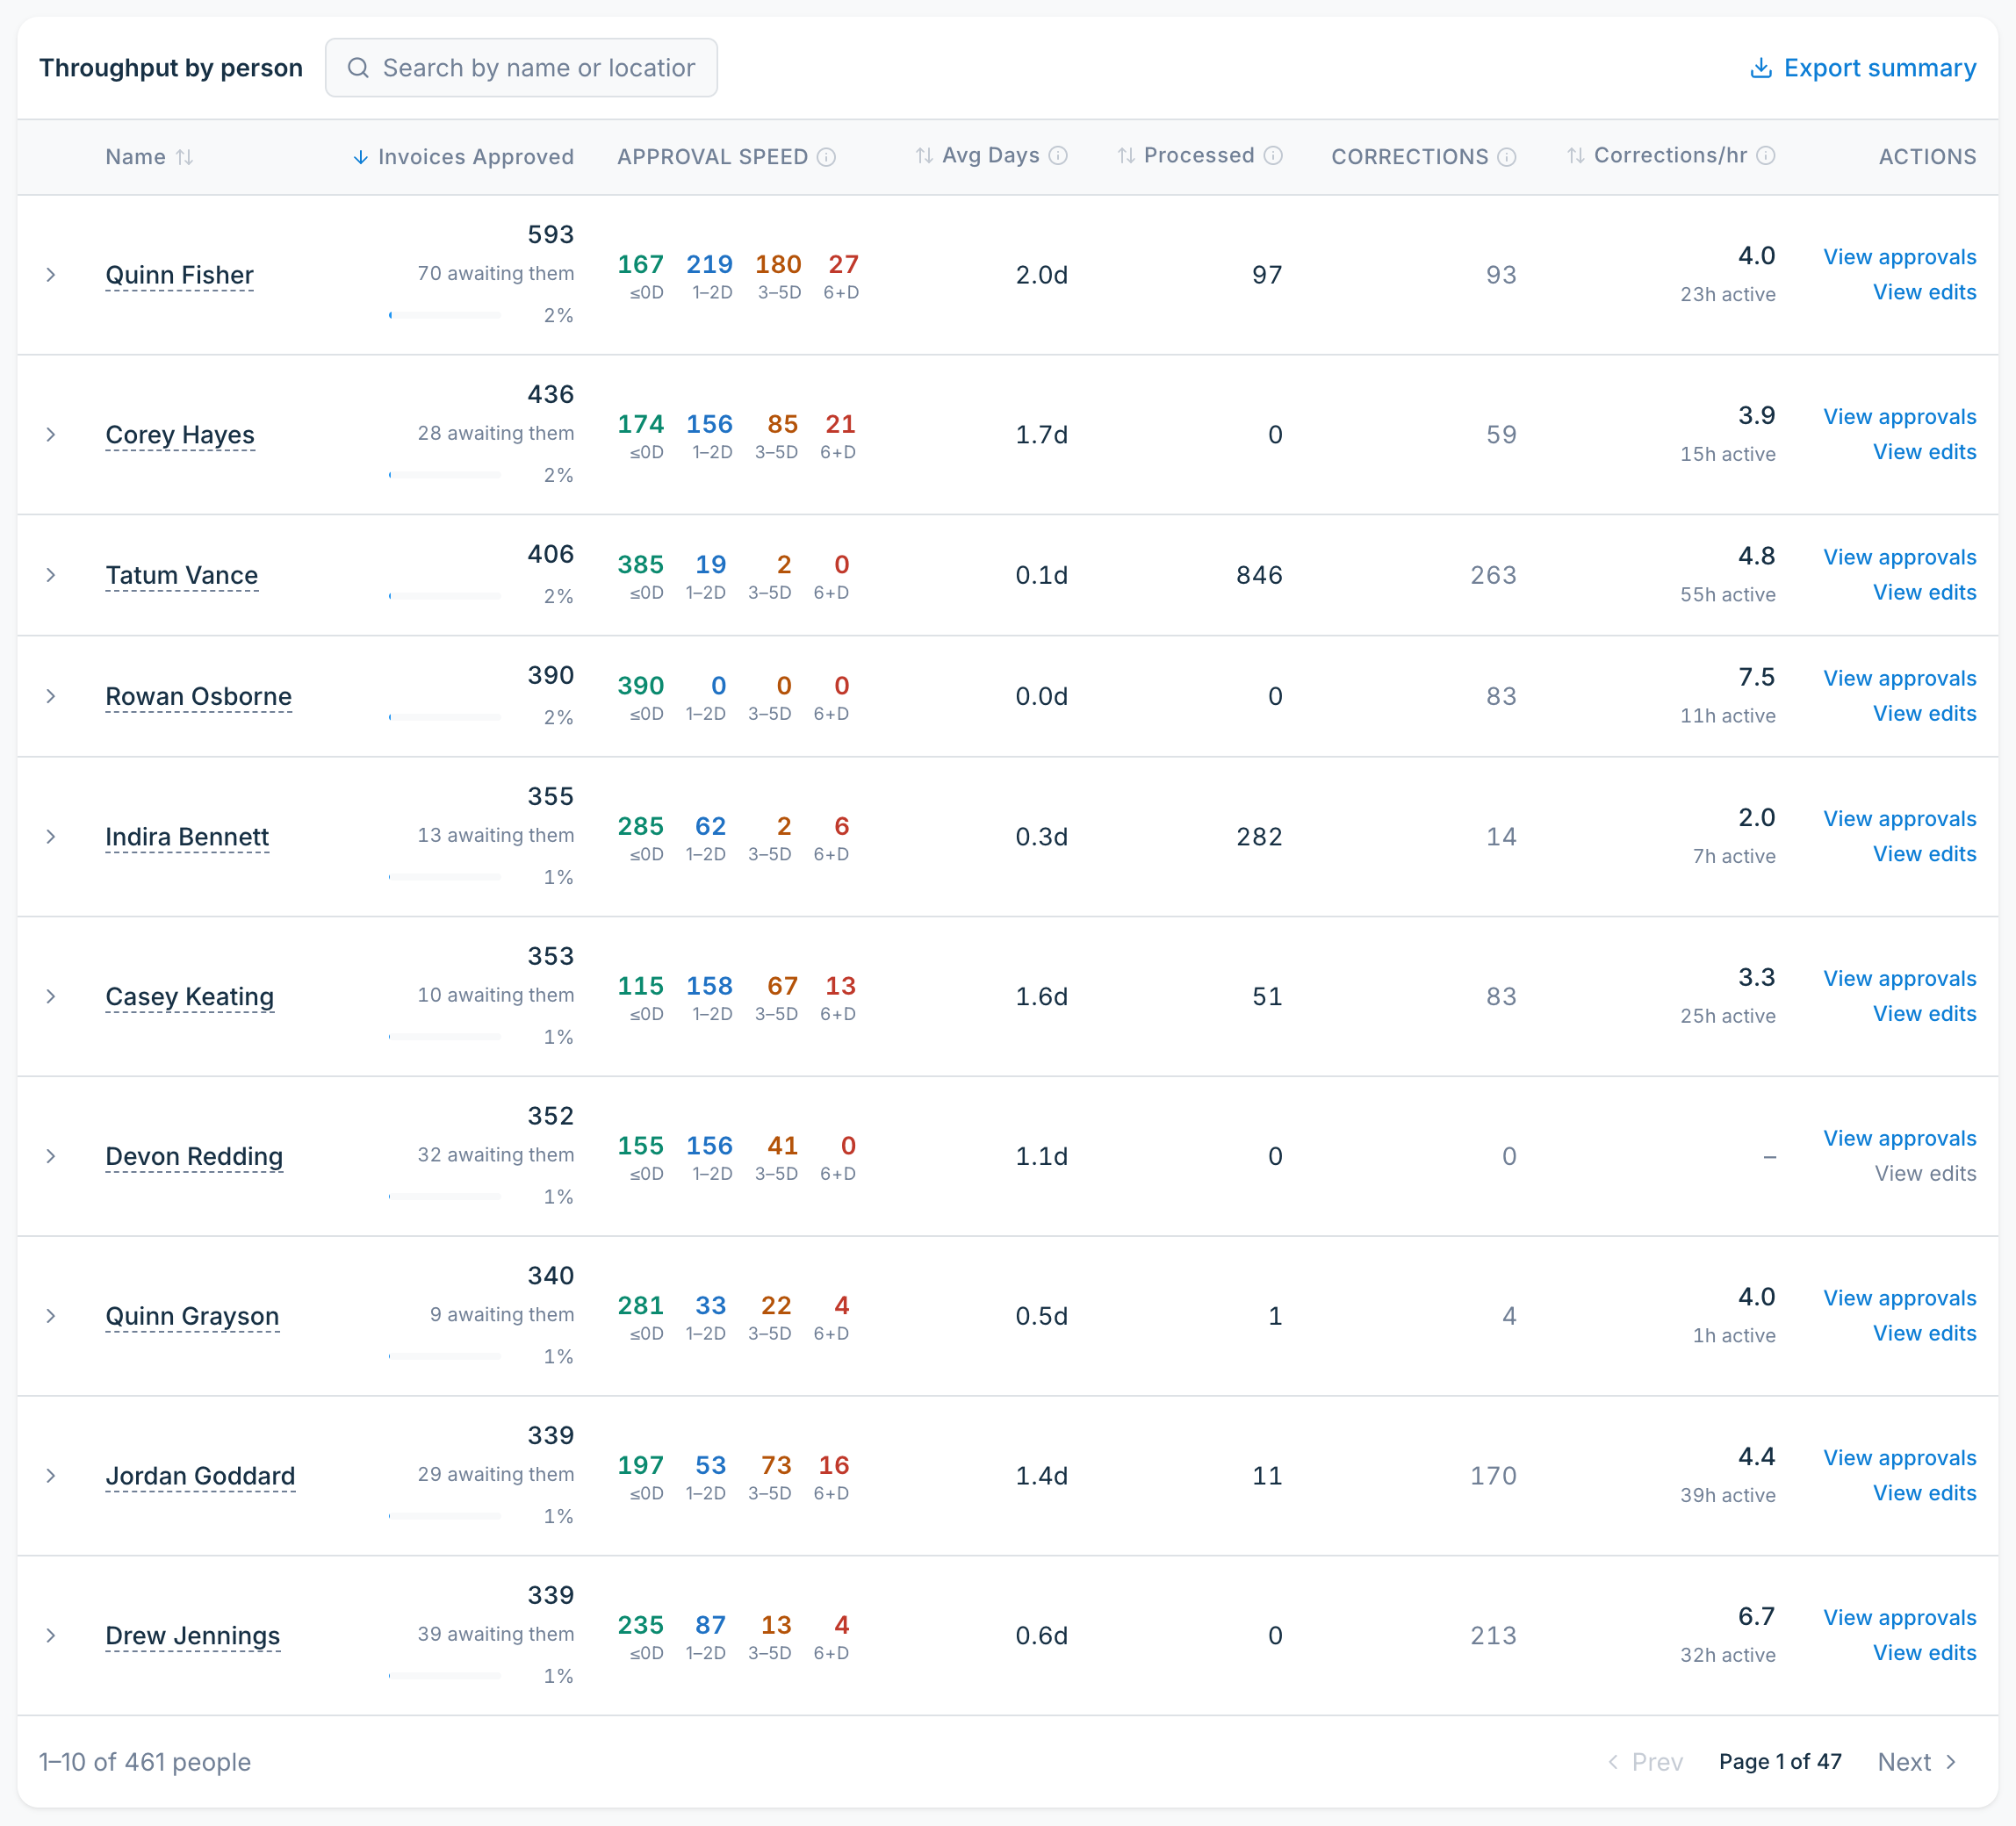The image size is (2016, 1826).
Task: Click the Corrections column info icon
Action: click(x=1507, y=157)
